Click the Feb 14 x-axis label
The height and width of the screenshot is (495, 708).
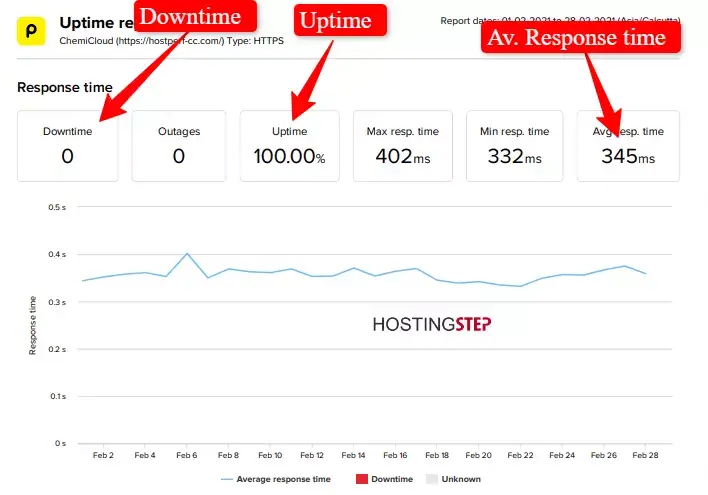(354, 455)
